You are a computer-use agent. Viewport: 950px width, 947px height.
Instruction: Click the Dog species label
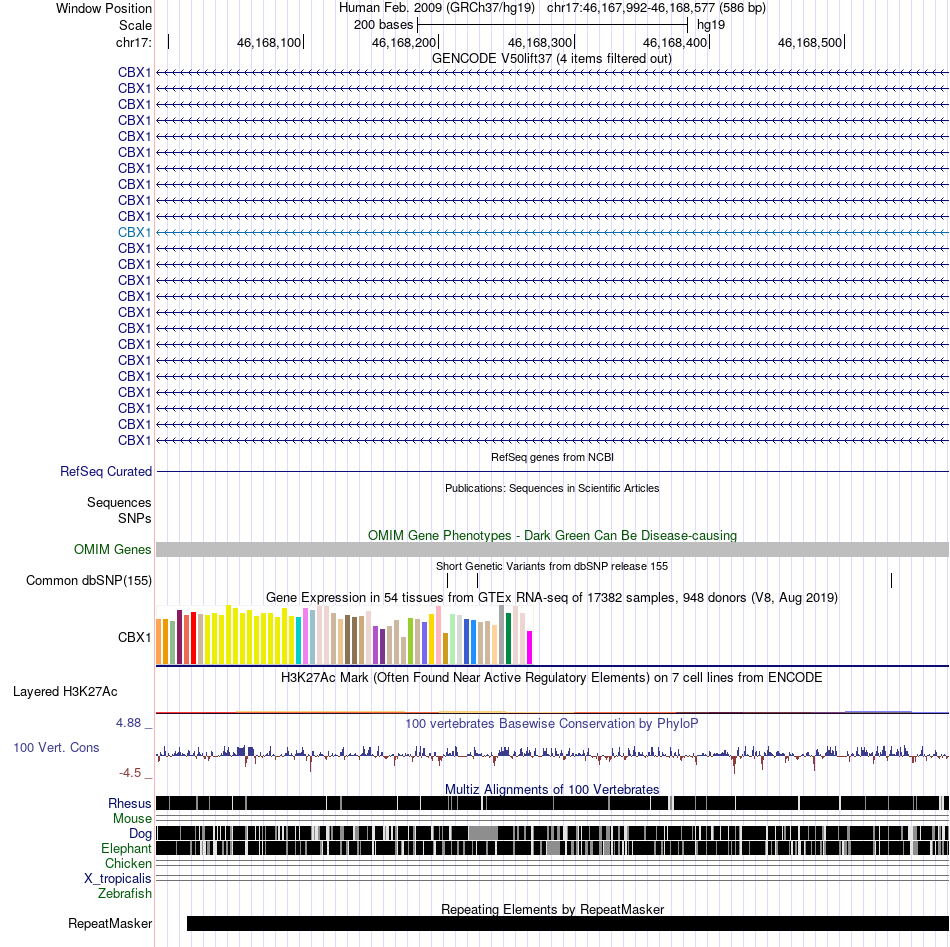[140, 834]
